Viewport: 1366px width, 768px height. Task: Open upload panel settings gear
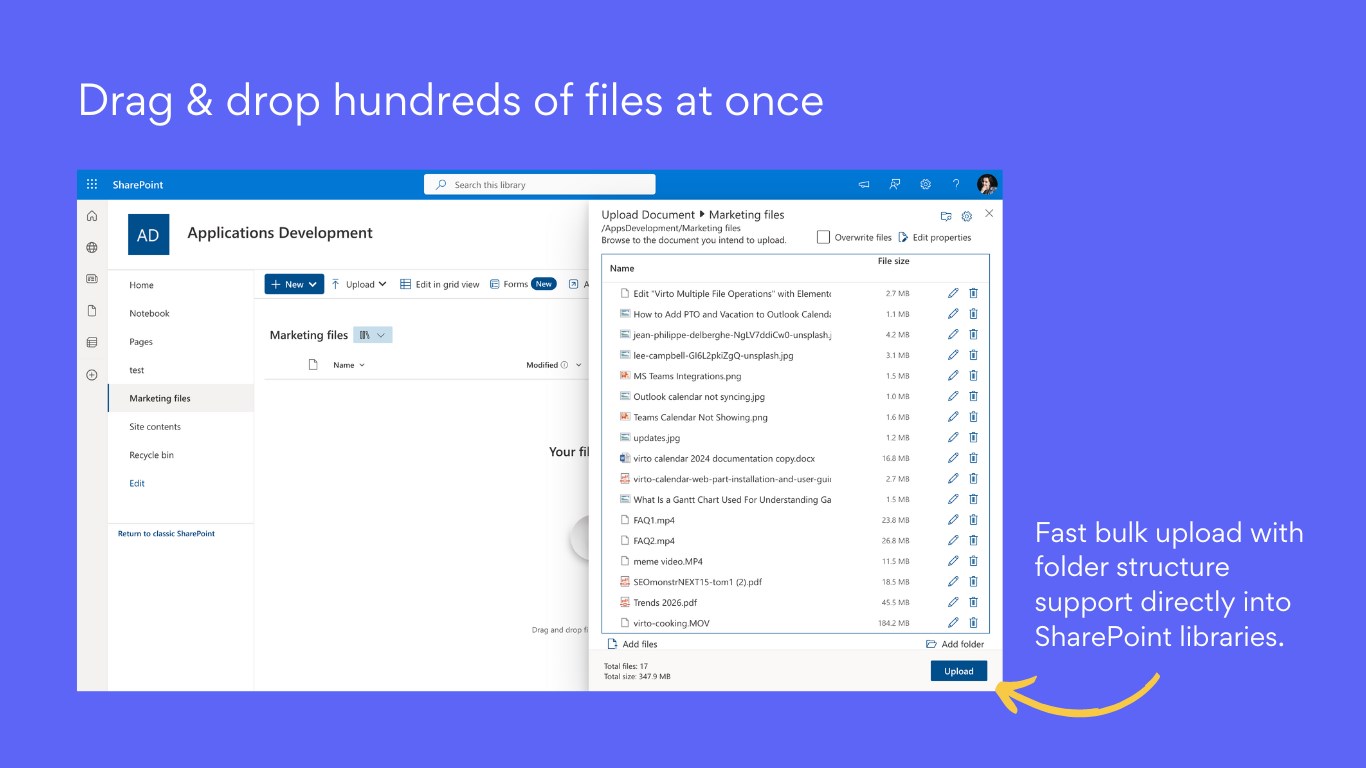(967, 216)
